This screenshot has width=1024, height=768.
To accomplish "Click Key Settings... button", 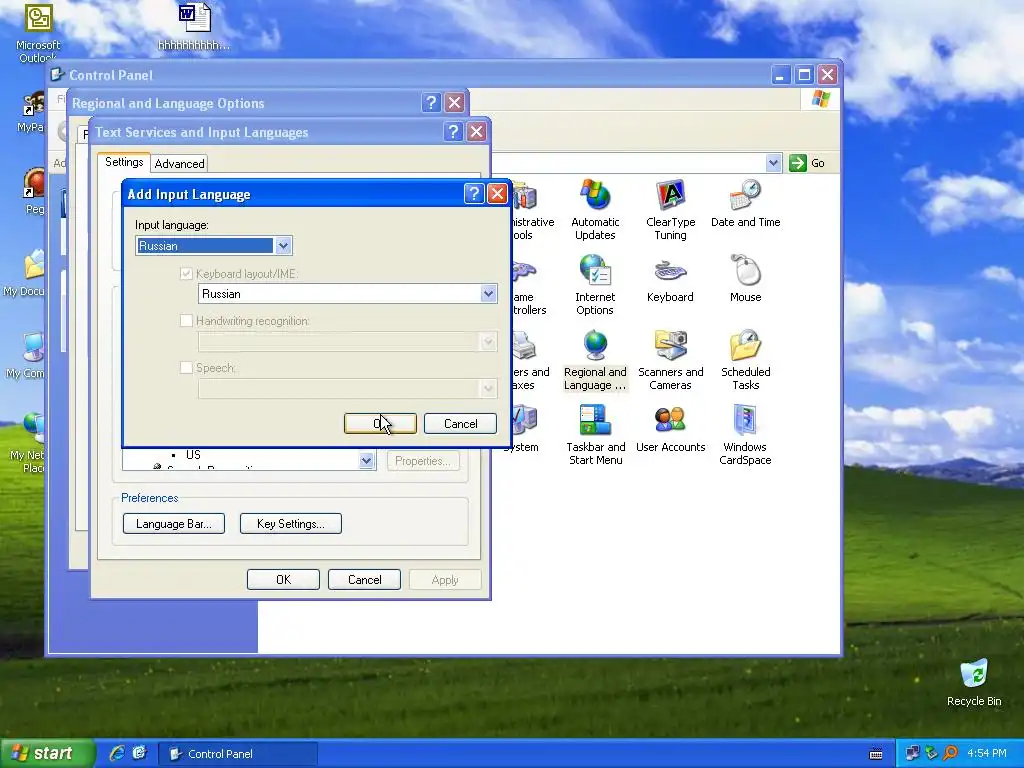I will click(291, 523).
